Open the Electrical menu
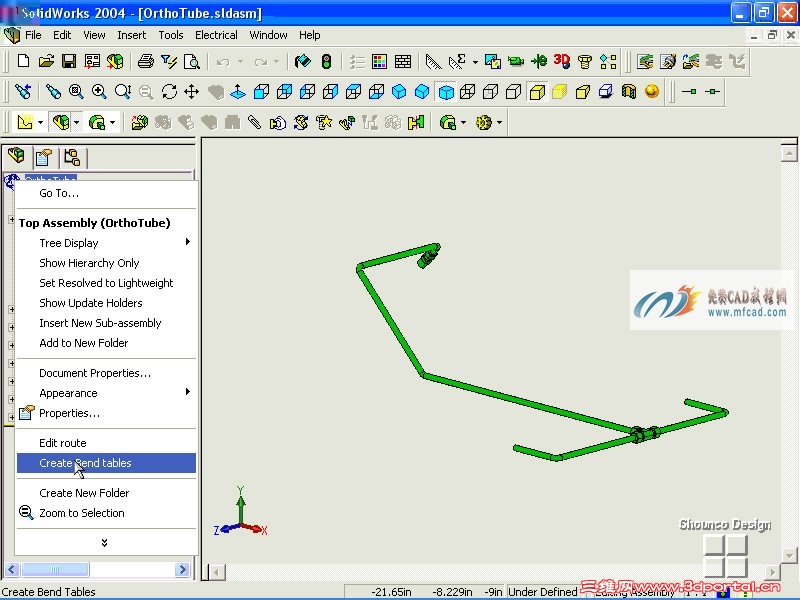The width and height of the screenshot is (800, 600). tap(216, 35)
